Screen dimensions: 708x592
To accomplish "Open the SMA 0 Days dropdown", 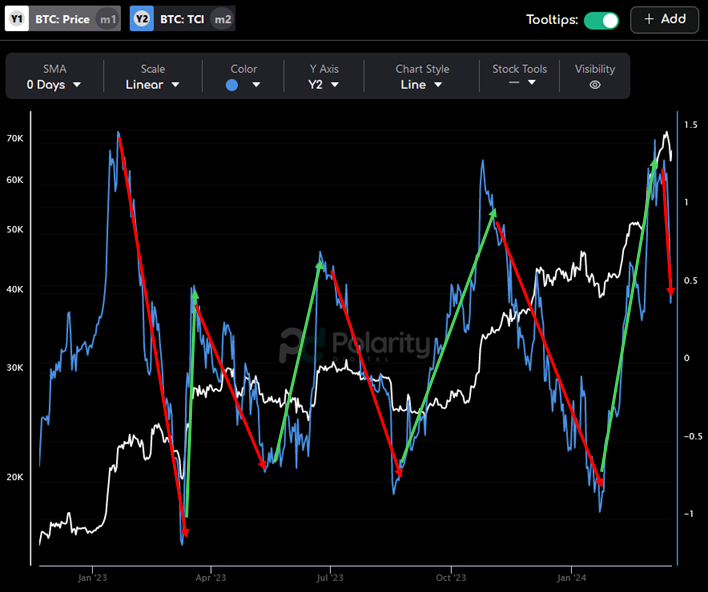I will (54, 84).
